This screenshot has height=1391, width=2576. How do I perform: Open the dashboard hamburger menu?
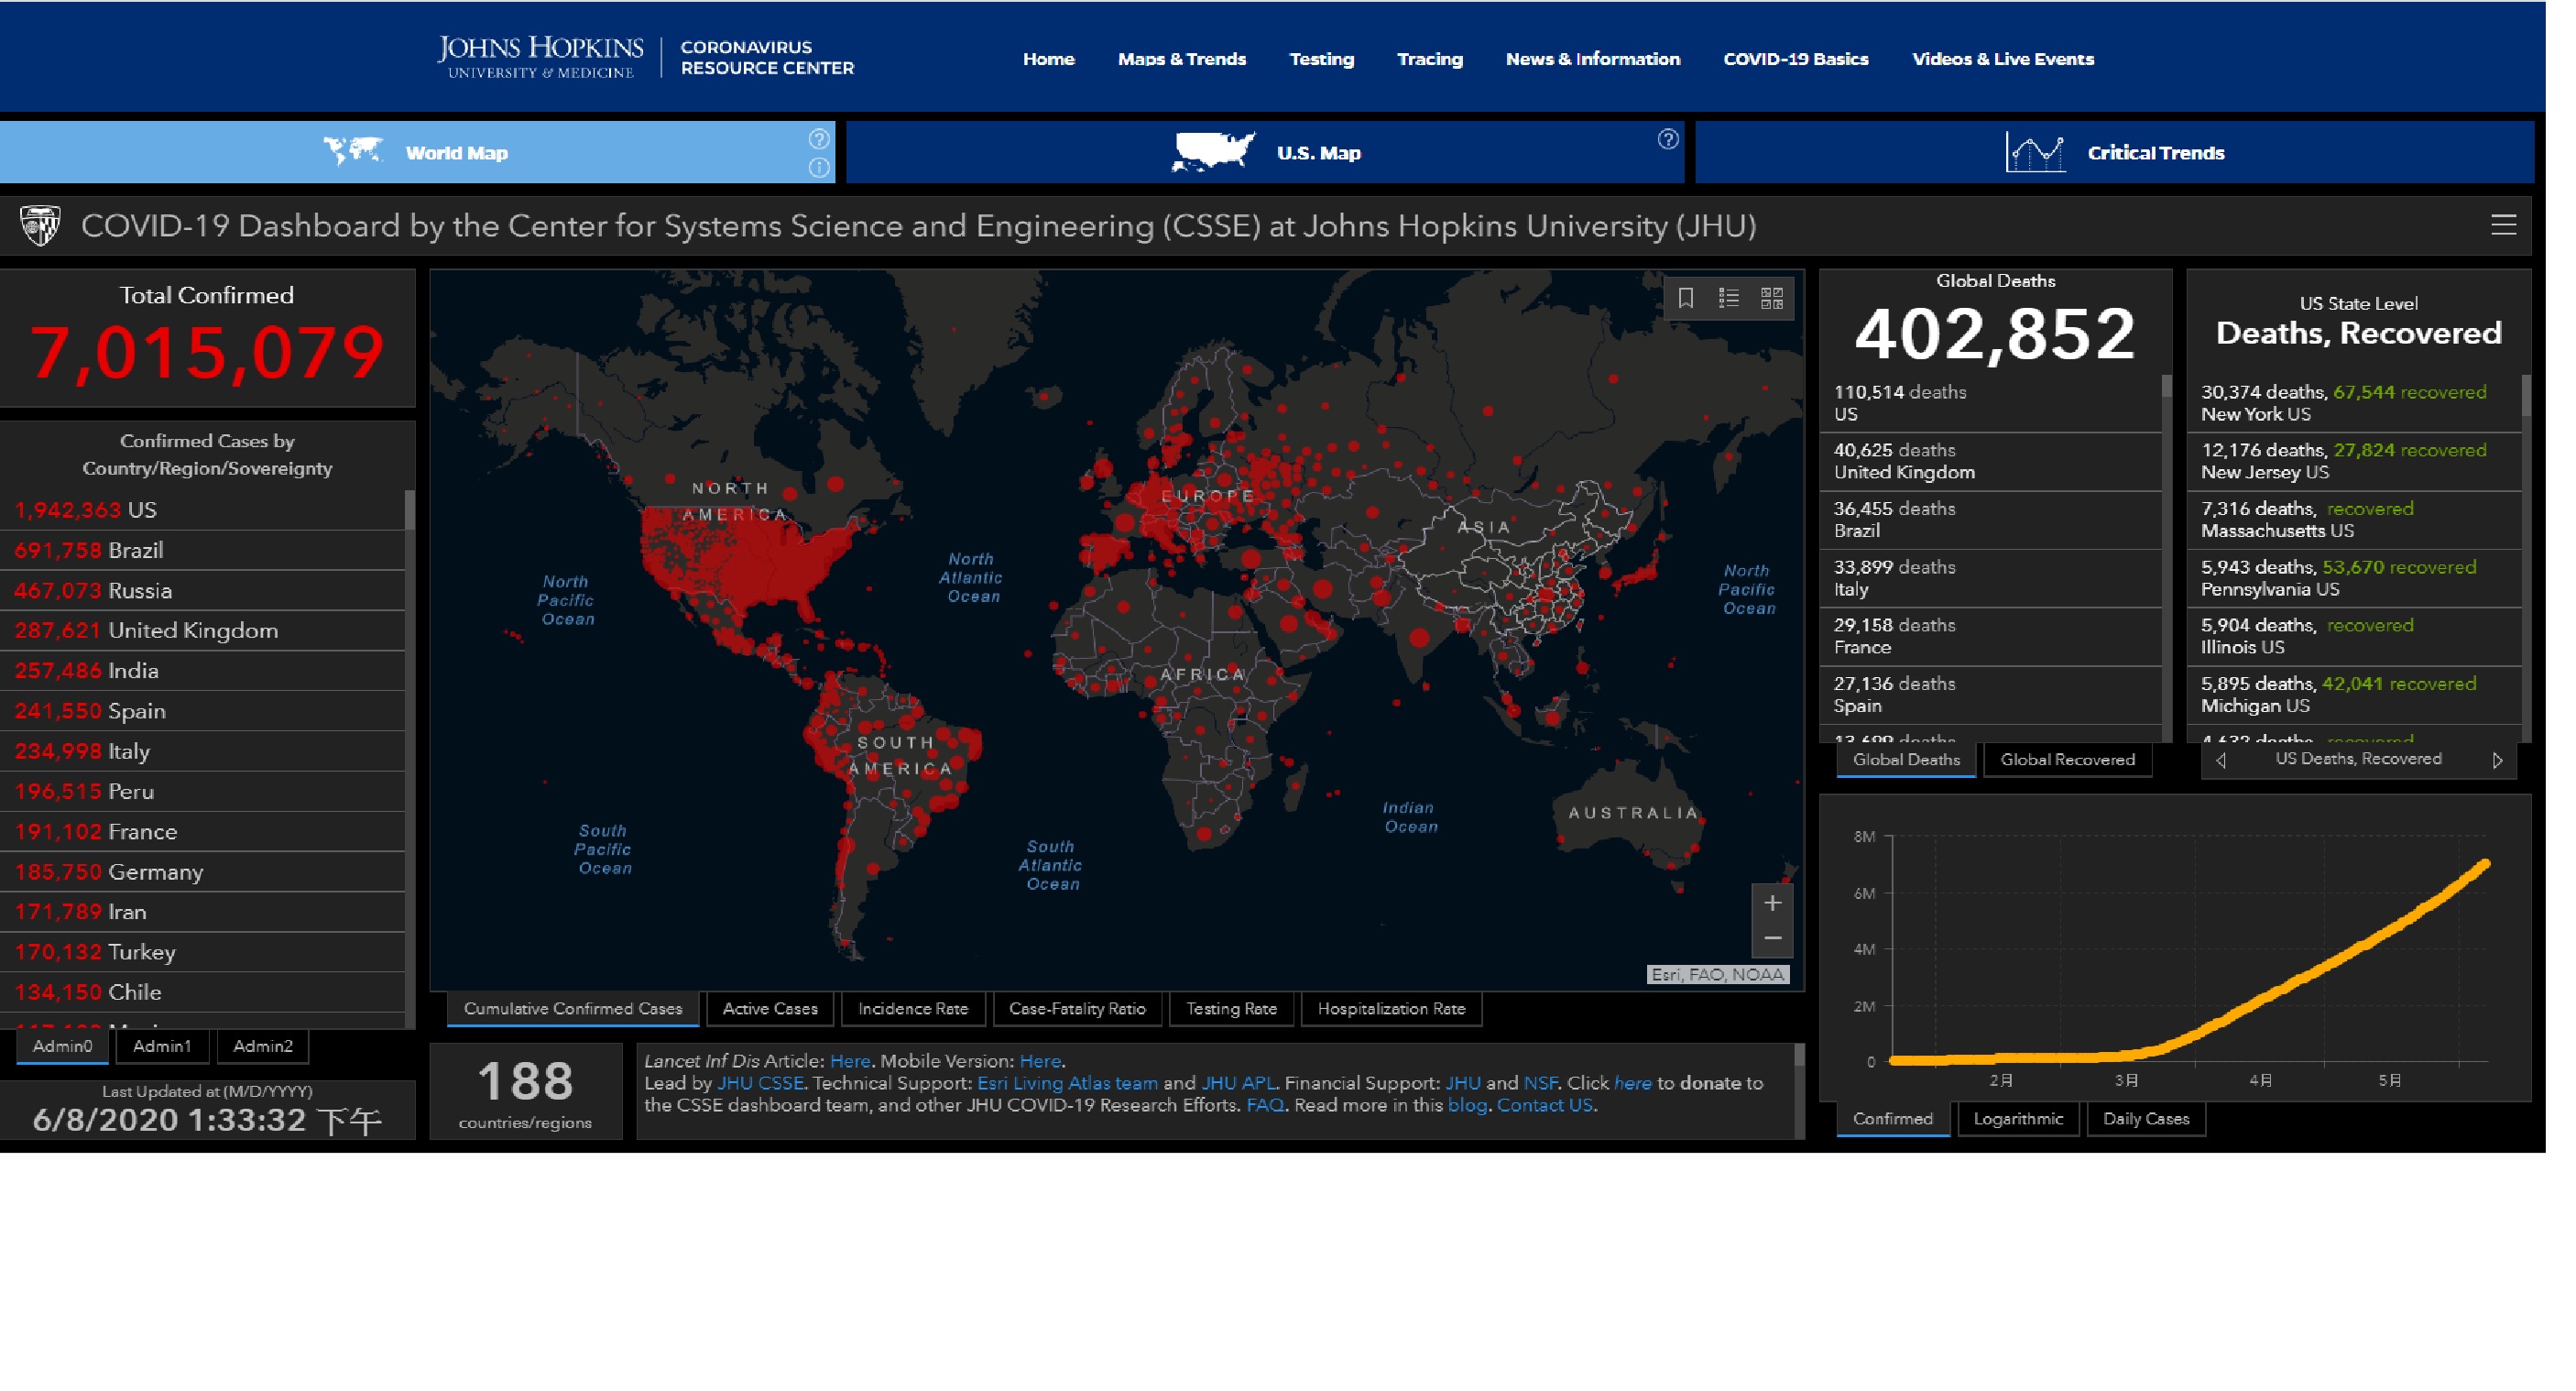click(x=2503, y=225)
